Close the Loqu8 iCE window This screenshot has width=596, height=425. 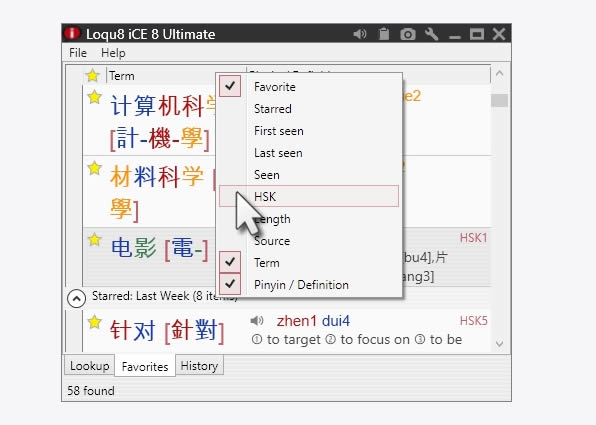[x=499, y=34]
